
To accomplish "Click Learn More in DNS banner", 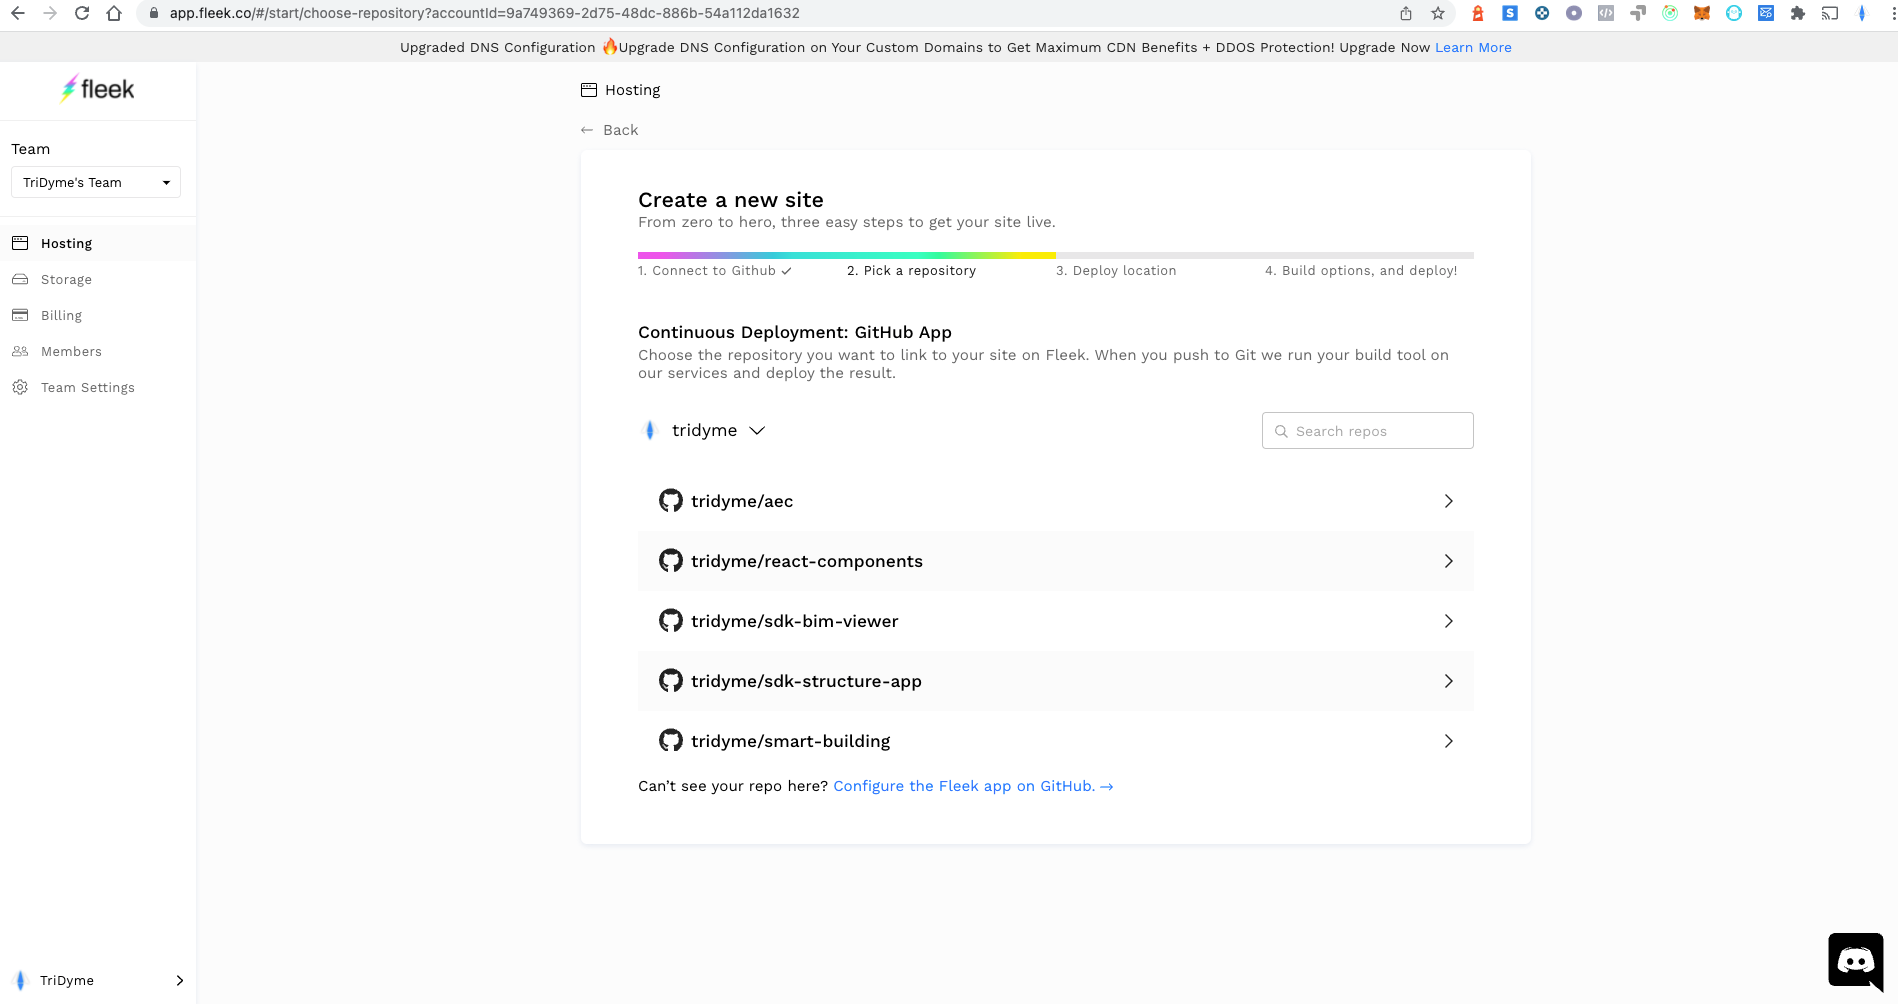I will [1473, 47].
